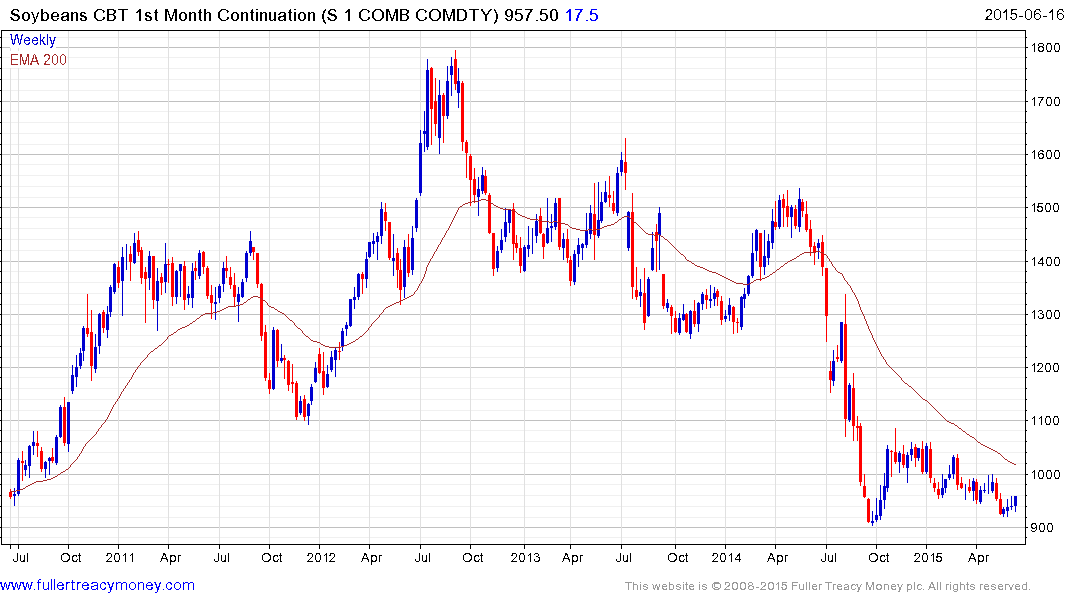Screen dimensions: 1075x600
Task: Click the 1000 price axis label
Action: pyautogui.click(x=1046, y=475)
